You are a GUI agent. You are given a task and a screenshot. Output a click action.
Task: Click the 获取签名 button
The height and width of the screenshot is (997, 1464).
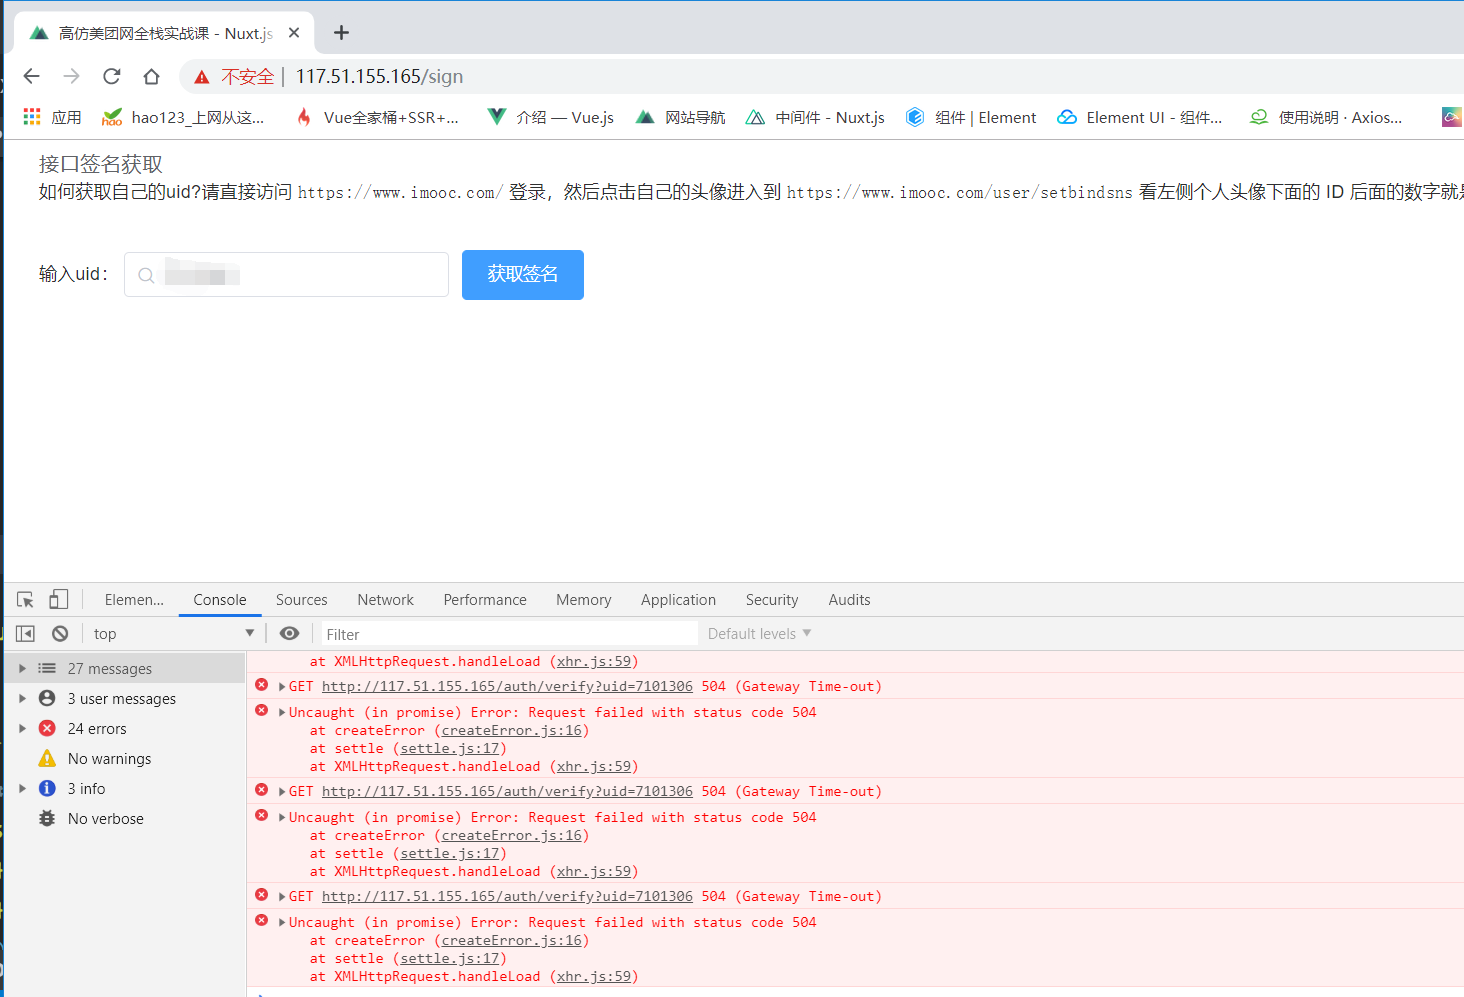pyautogui.click(x=522, y=274)
